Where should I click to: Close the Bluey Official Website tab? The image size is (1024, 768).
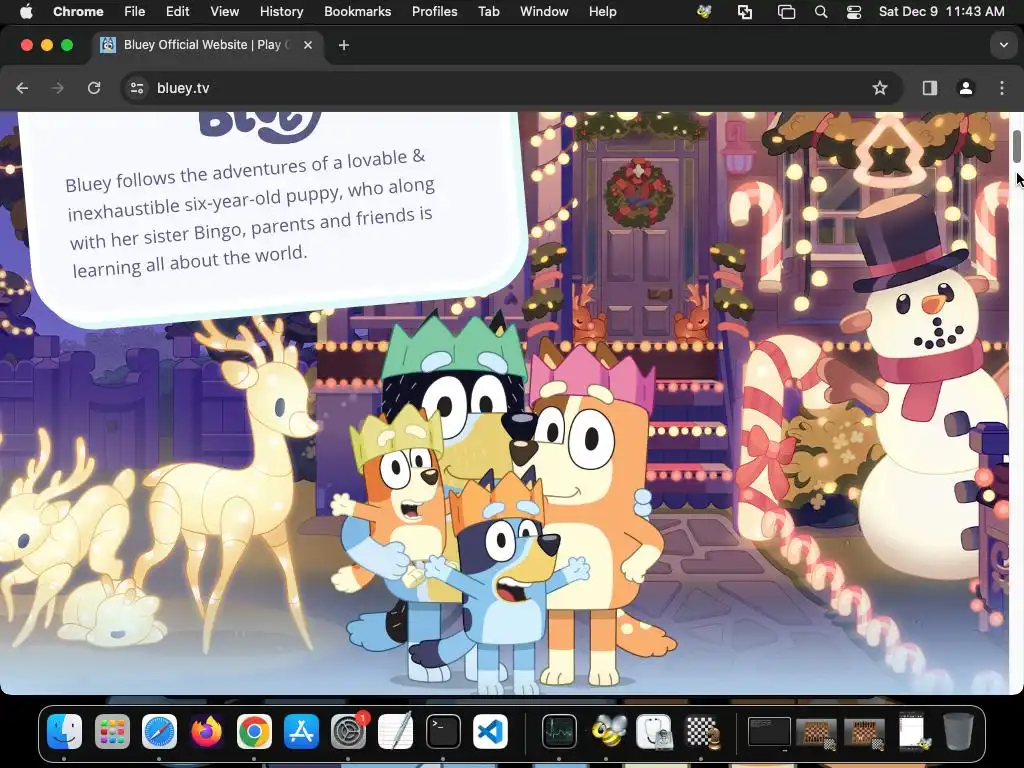click(x=308, y=45)
